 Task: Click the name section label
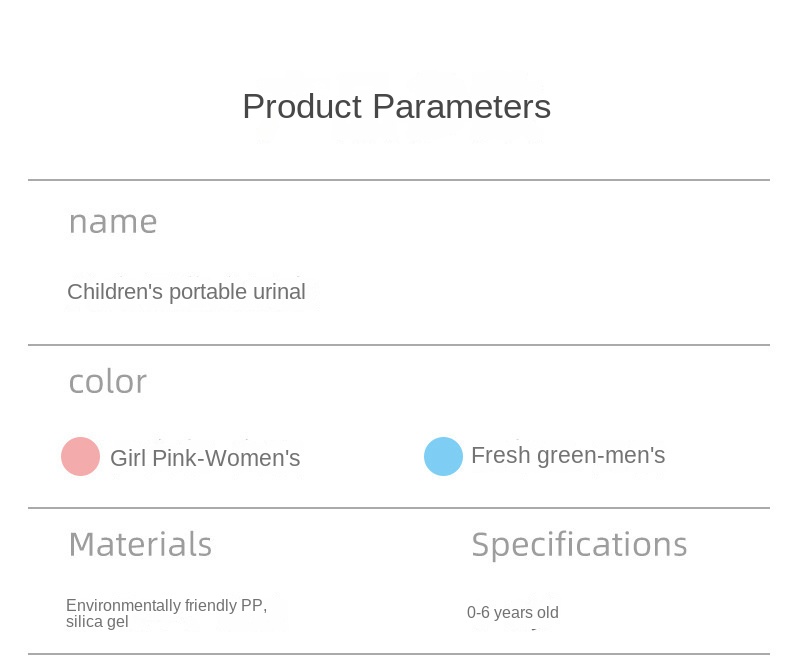[x=112, y=221]
